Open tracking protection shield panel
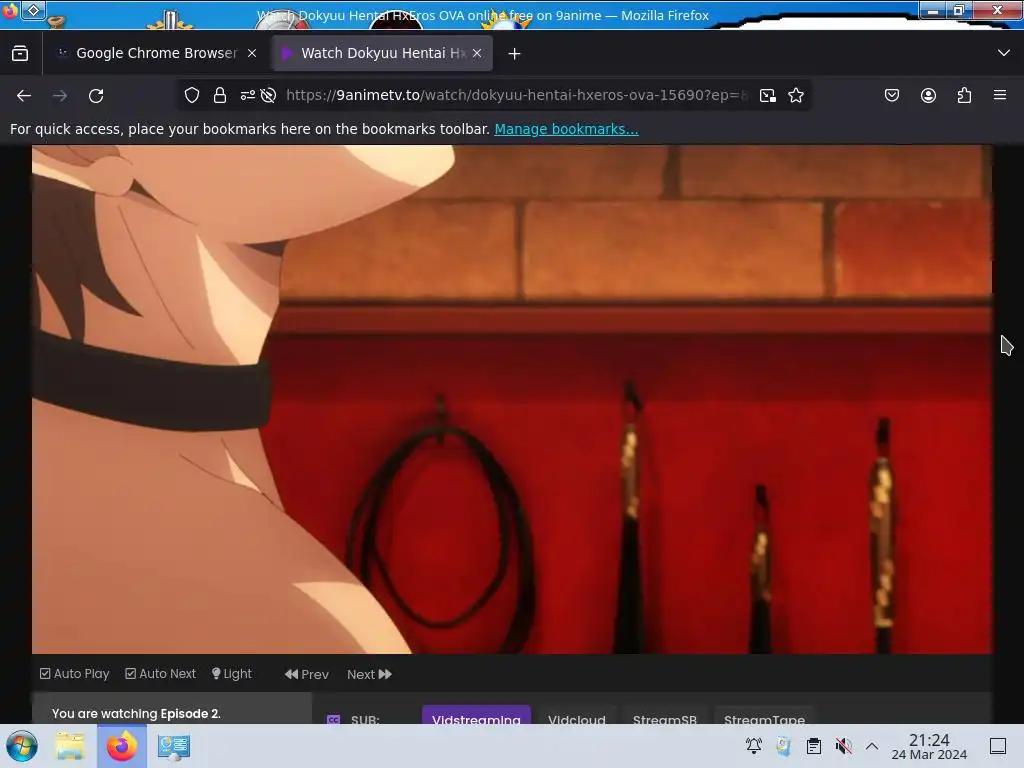Image resolution: width=1024 pixels, height=768 pixels. (x=192, y=95)
